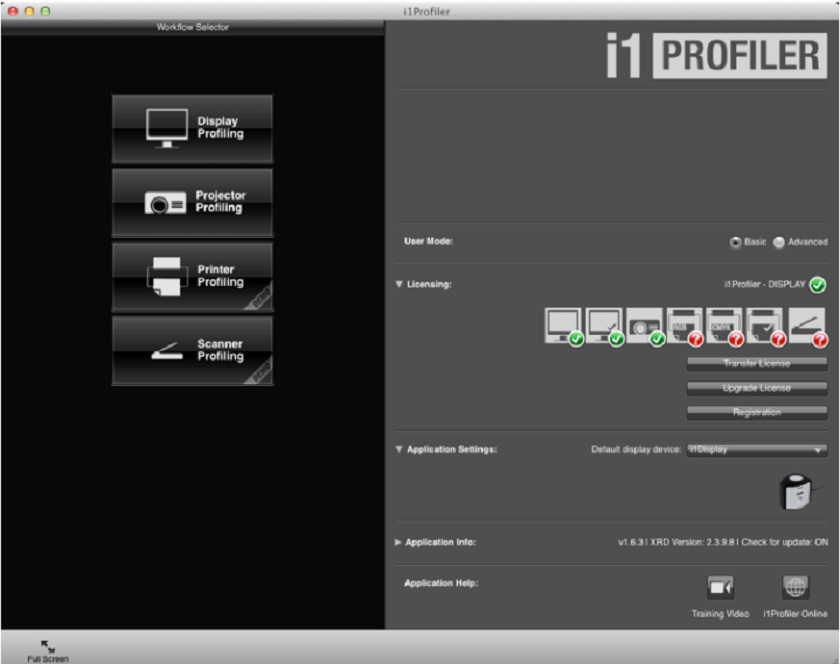Click the green check beside i1Profiler - DISPLAY
This screenshot has width=840, height=664.
(818, 285)
